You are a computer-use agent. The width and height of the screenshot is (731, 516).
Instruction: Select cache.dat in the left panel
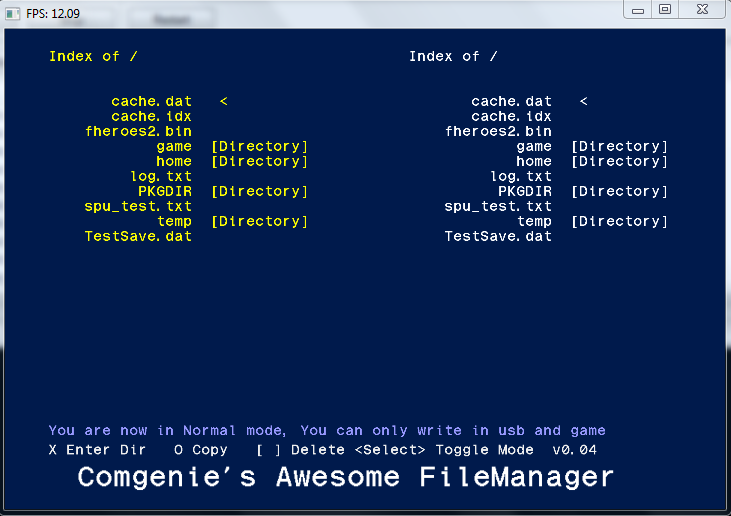[152, 101]
